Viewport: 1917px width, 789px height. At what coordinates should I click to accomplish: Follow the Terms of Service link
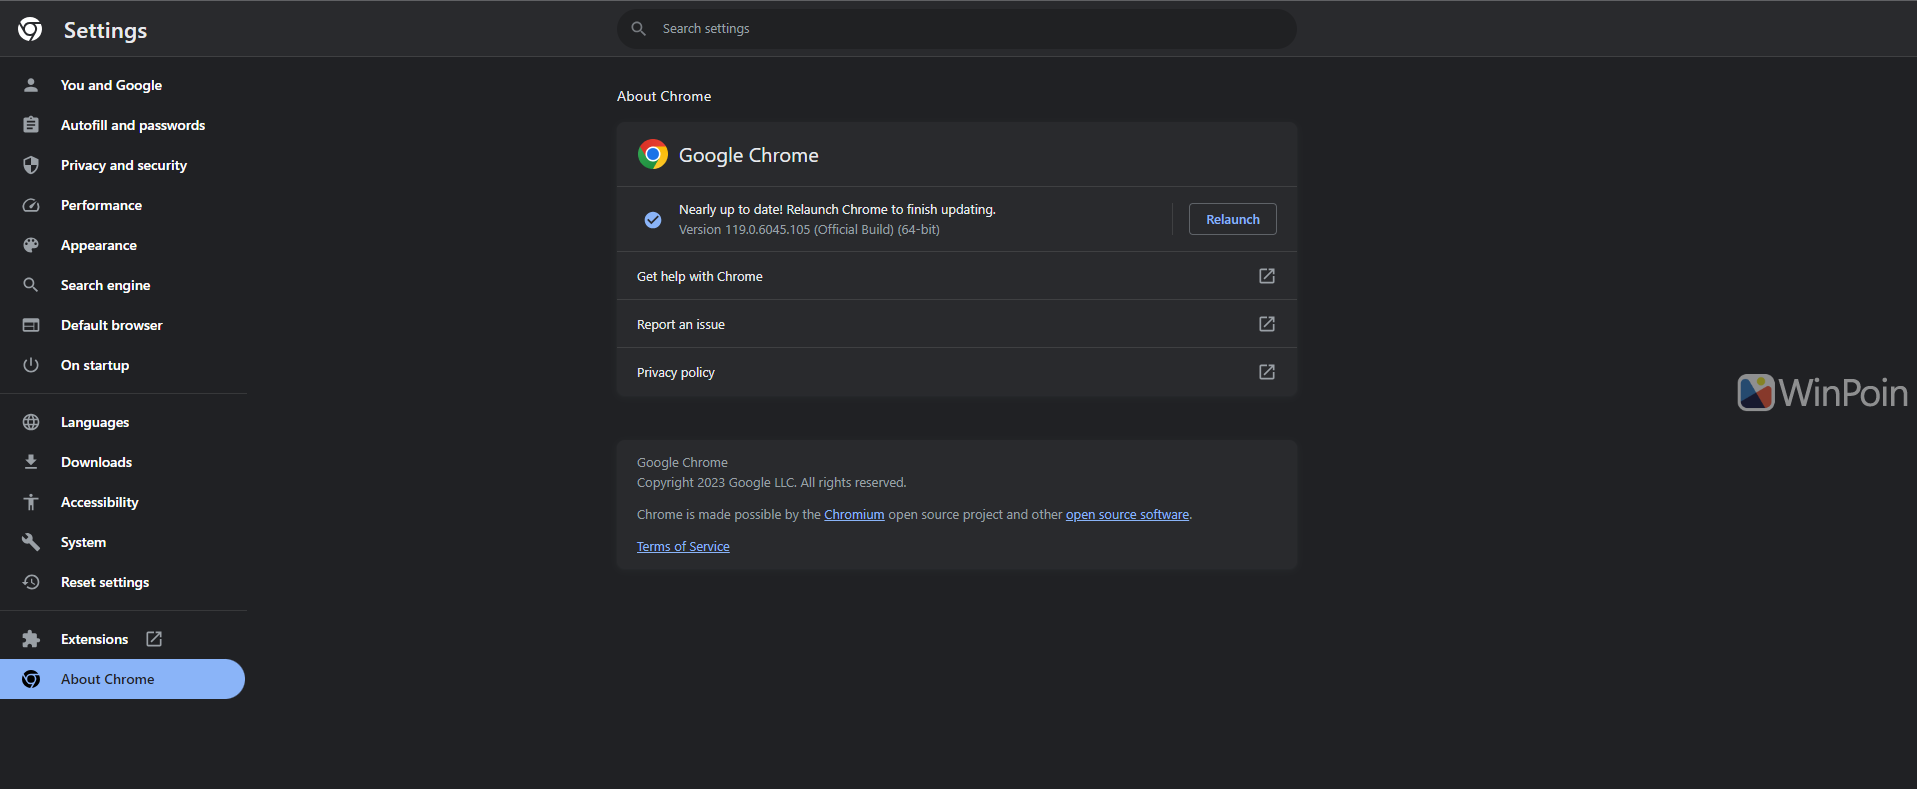click(x=683, y=547)
